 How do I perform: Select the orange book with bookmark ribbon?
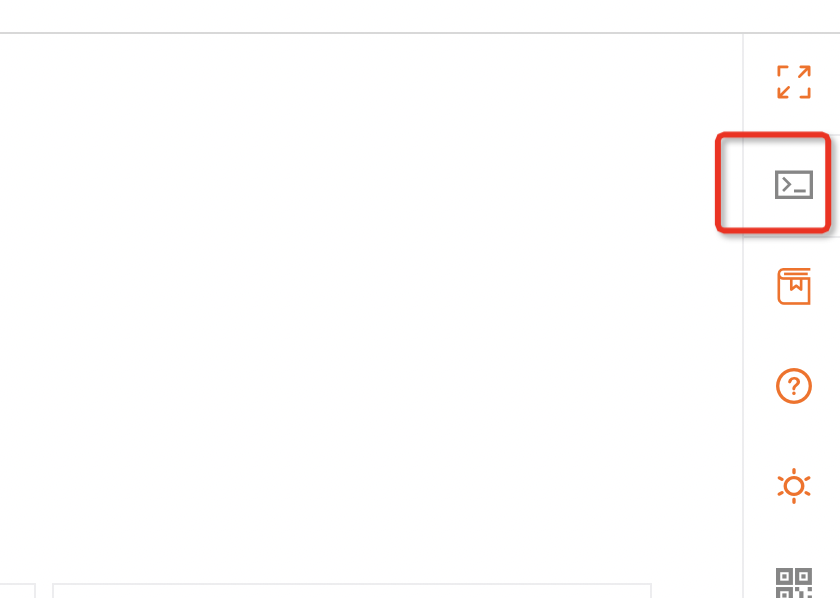coord(793,286)
